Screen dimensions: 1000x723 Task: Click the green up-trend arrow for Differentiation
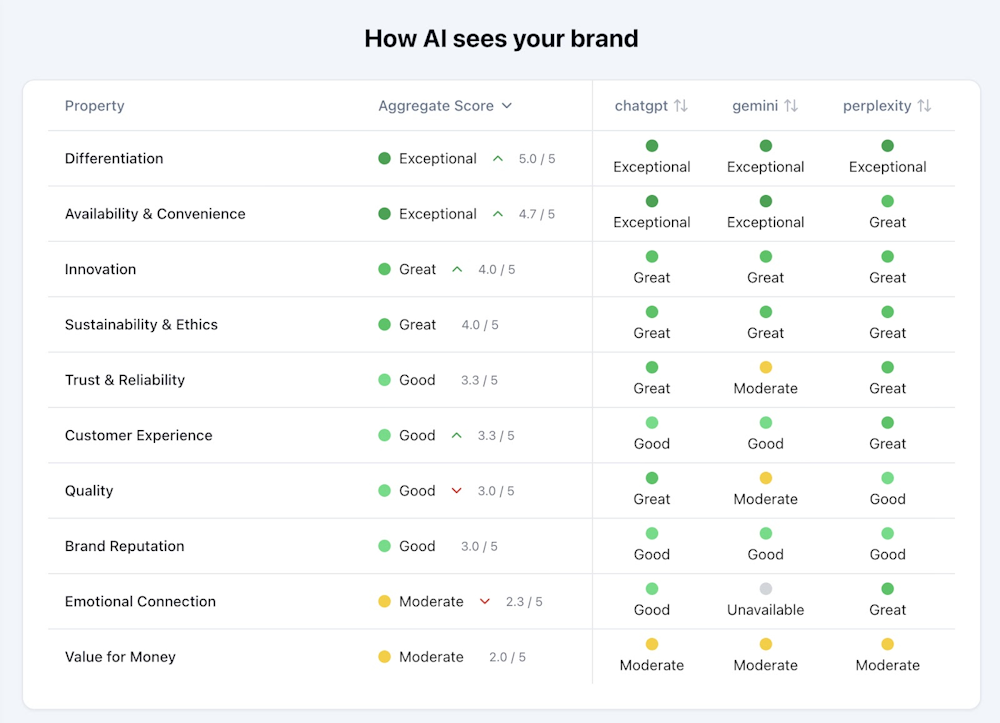pyautogui.click(x=498, y=159)
